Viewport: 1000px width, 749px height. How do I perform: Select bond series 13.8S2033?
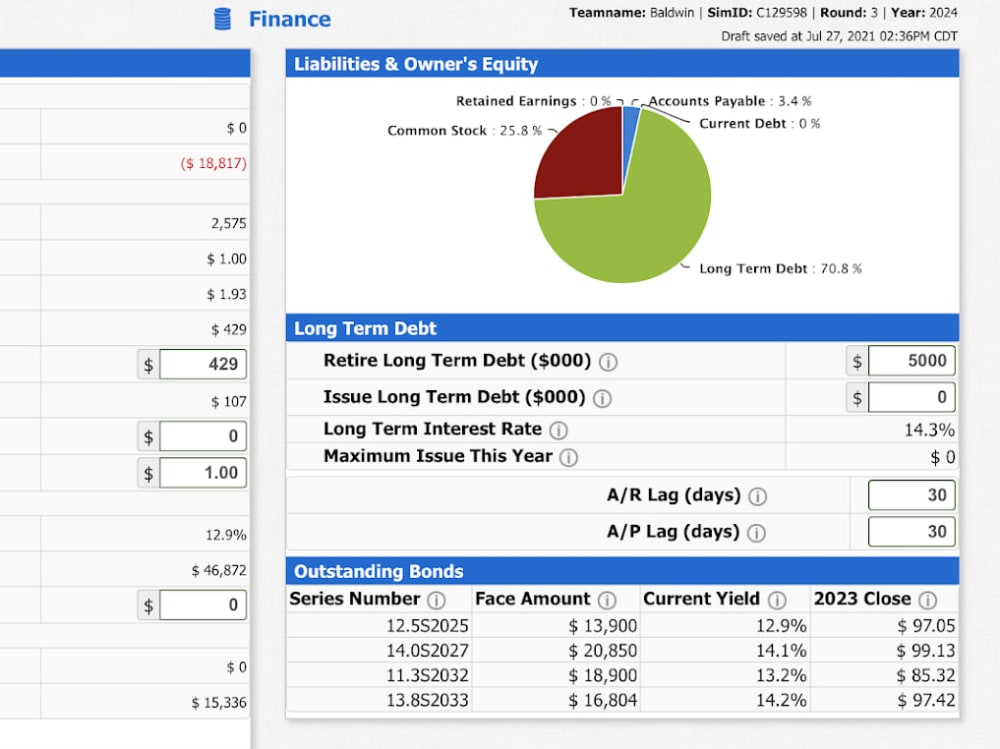click(427, 701)
